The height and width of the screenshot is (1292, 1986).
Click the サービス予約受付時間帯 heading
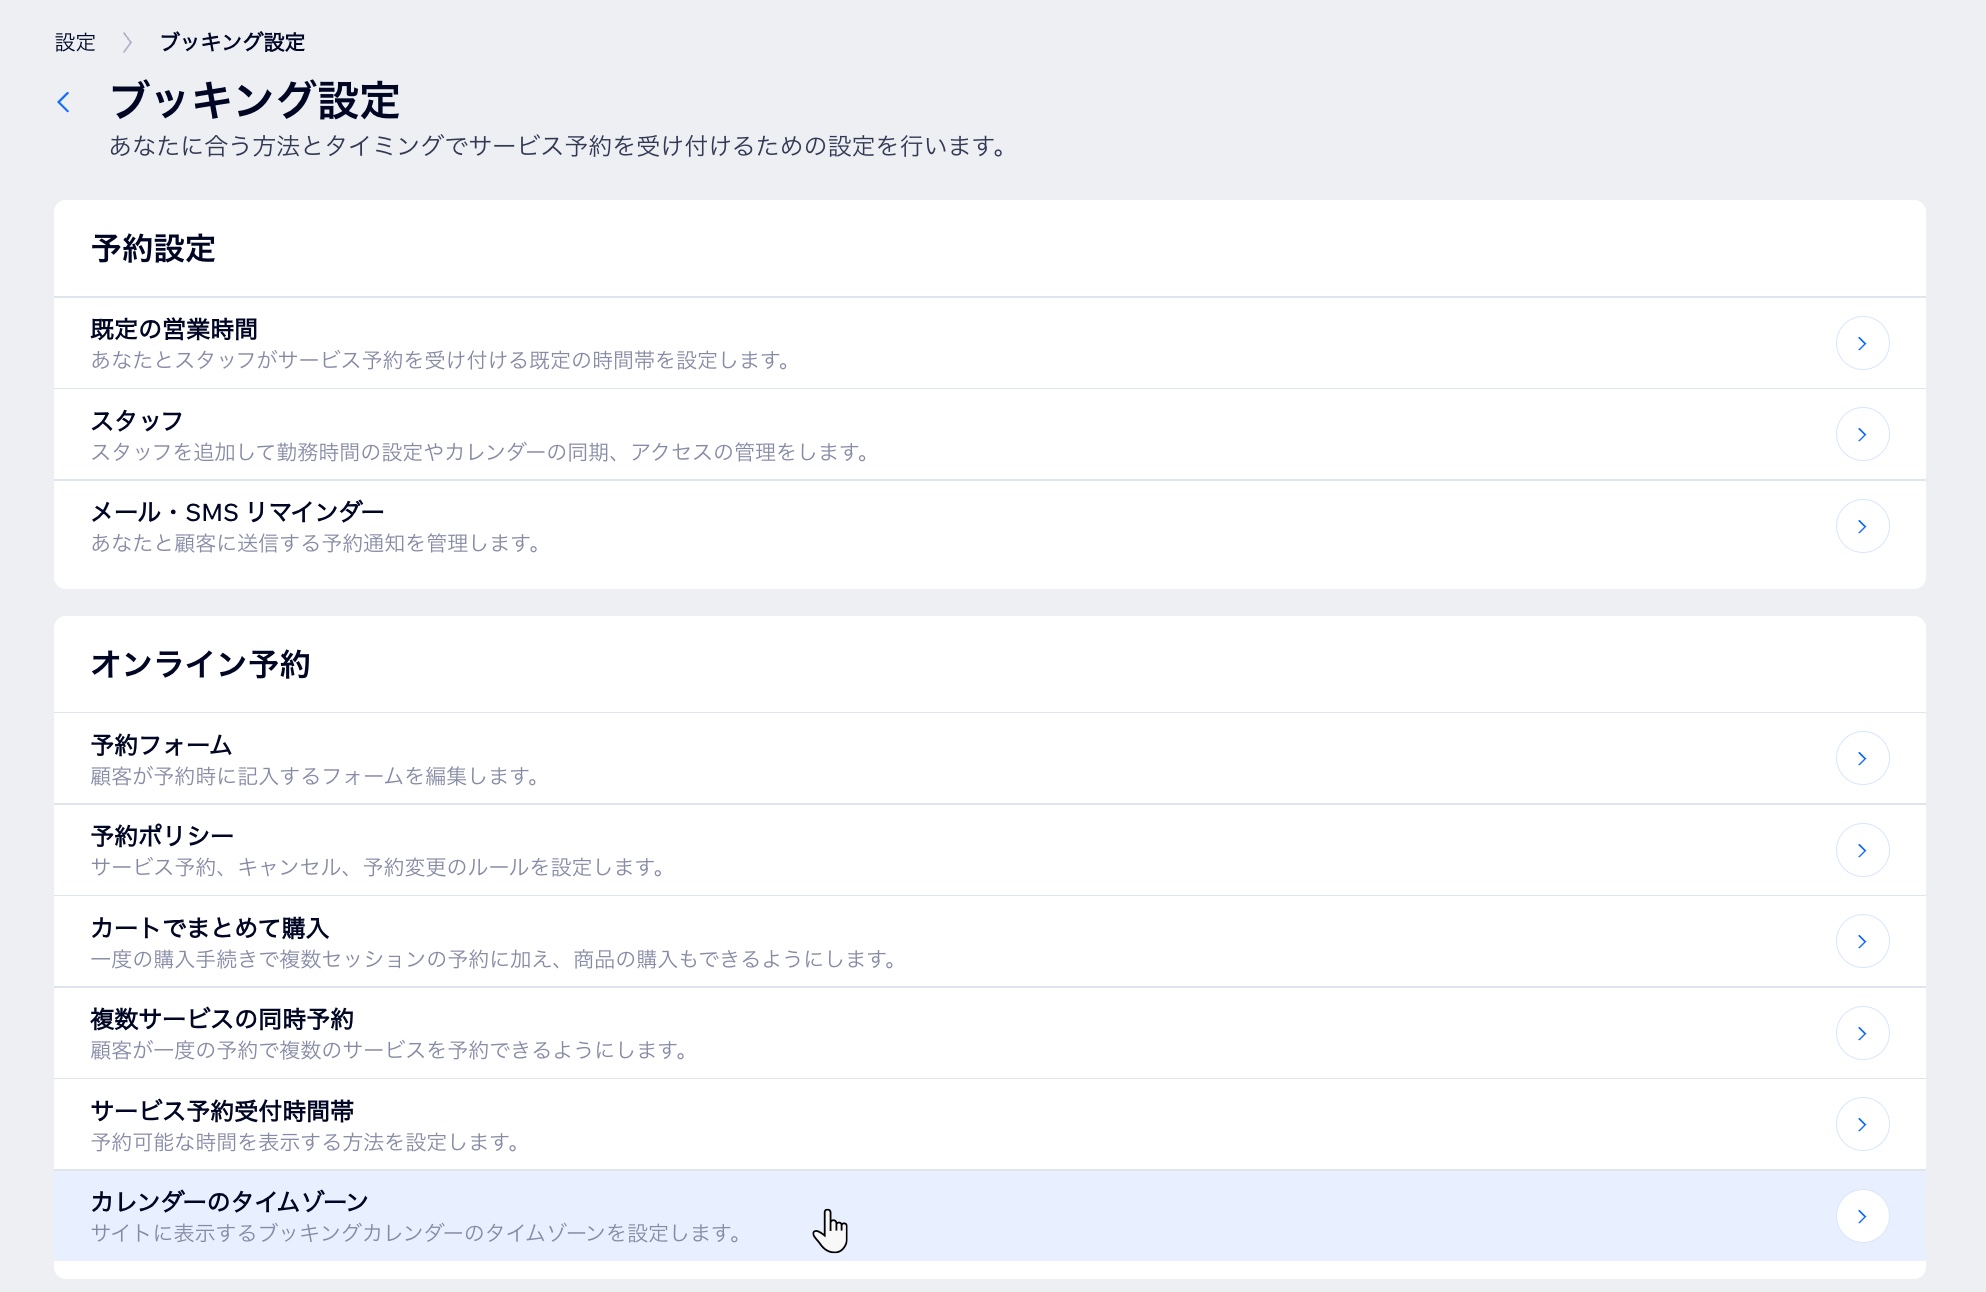tap(222, 1111)
